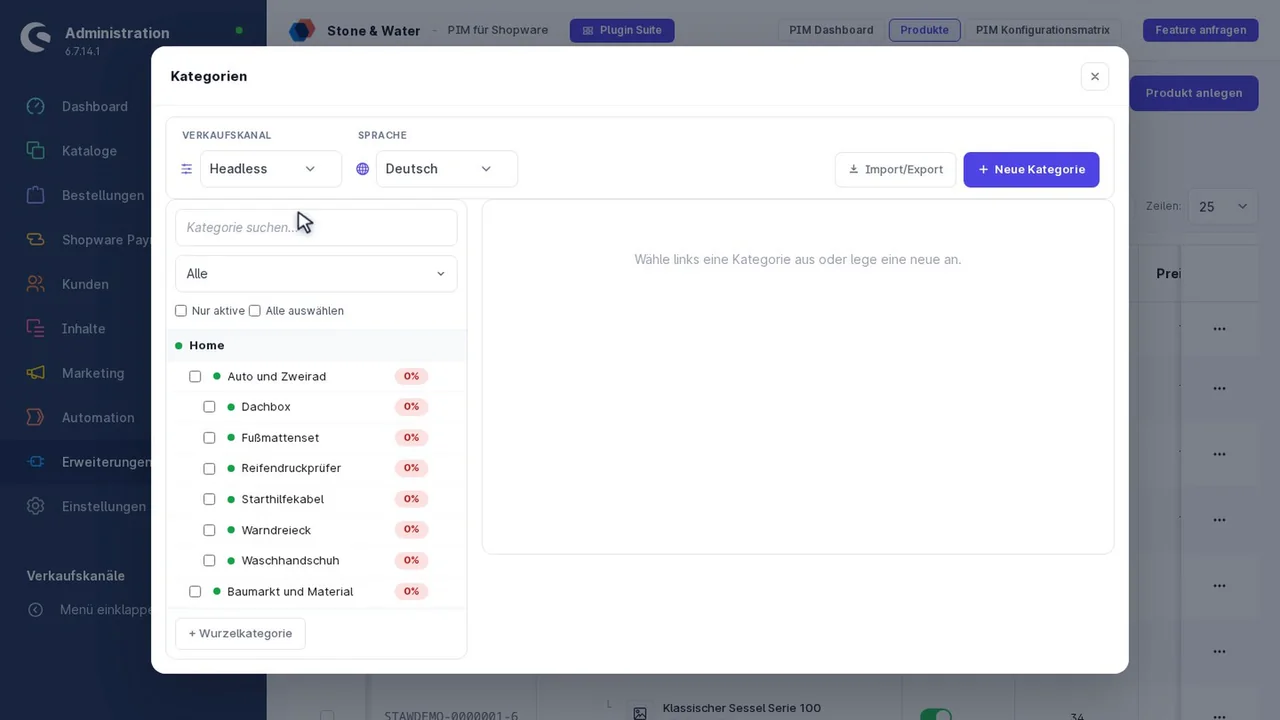1280x720 pixels.
Task: Add a Wurzelkategorie
Action: (240, 634)
